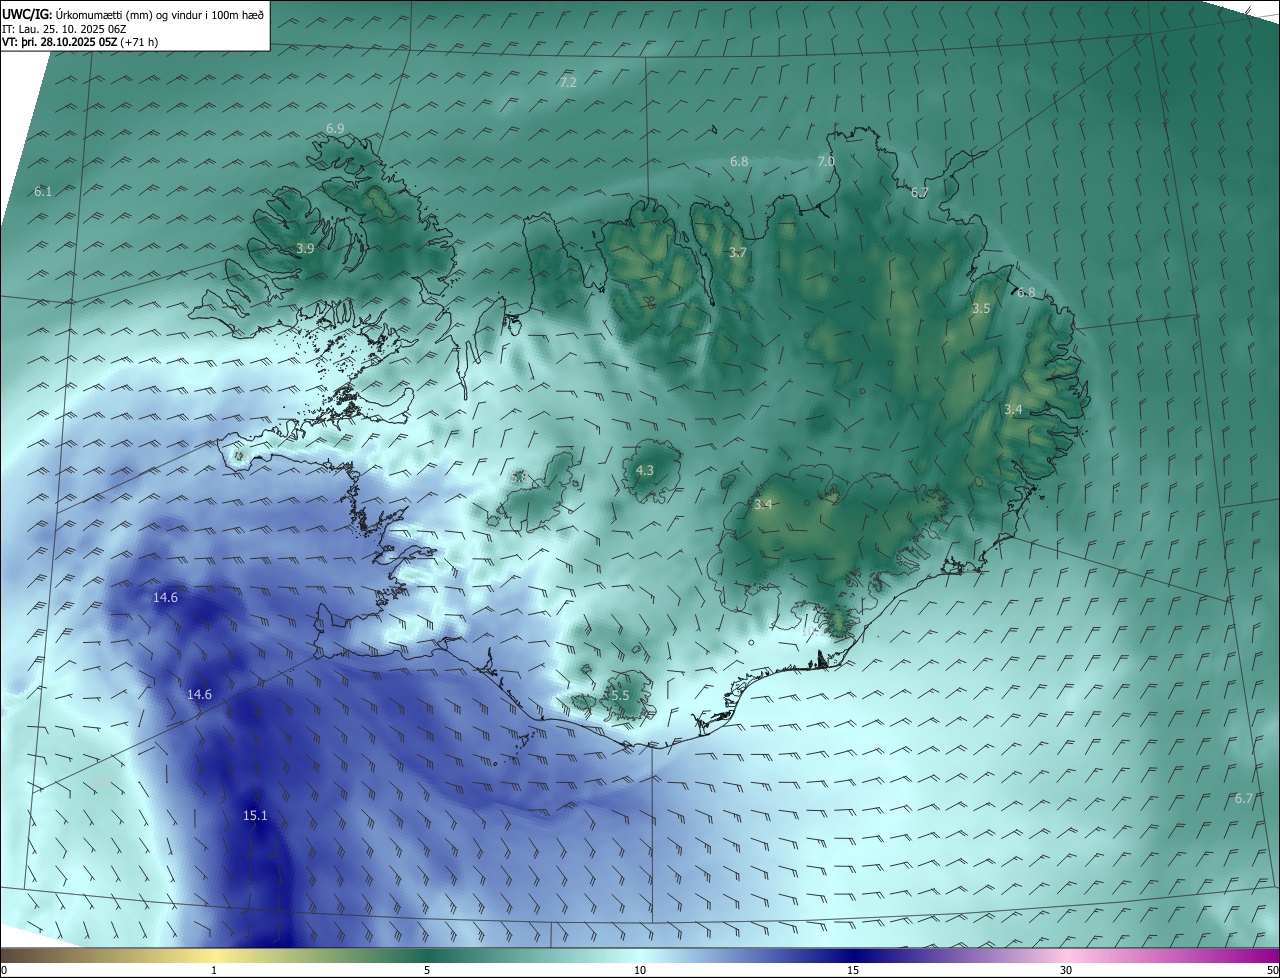Viewport: 1280px width, 978px height.
Task: Select the 4.3 value label on the glacier
Action: [x=645, y=470]
